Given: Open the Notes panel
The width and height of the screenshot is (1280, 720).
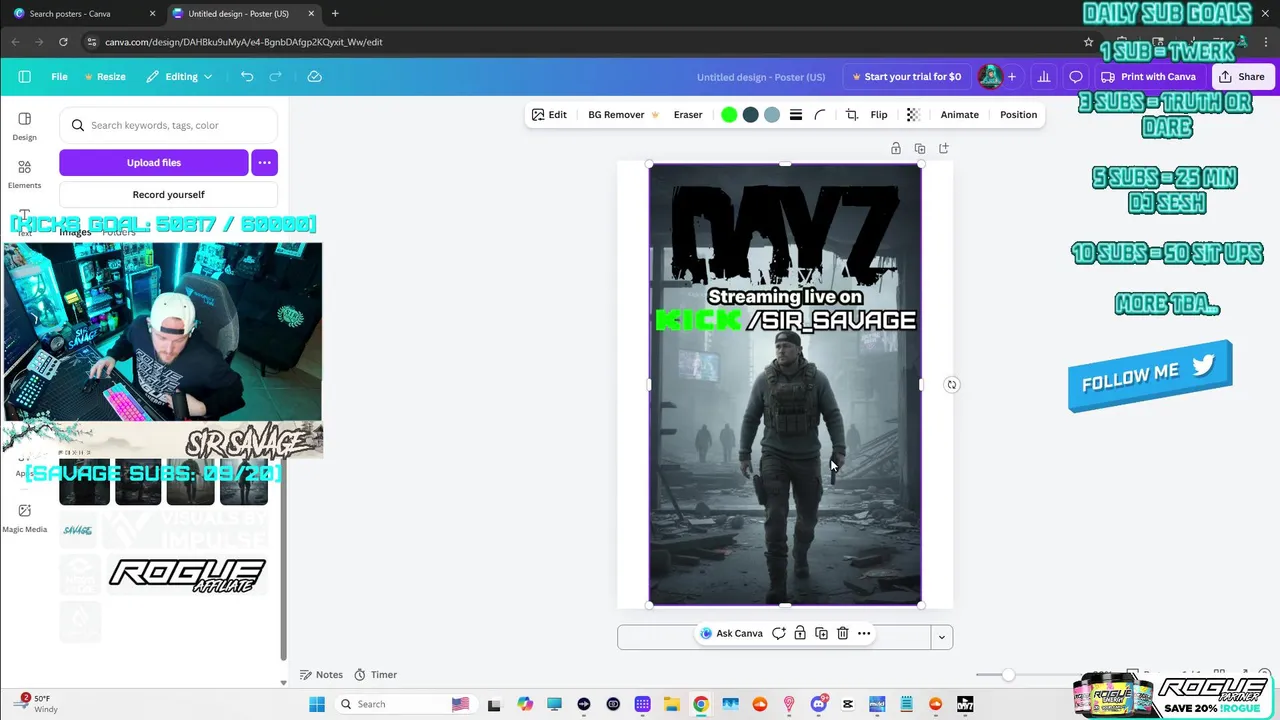Looking at the screenshot, I should [321, 674].
